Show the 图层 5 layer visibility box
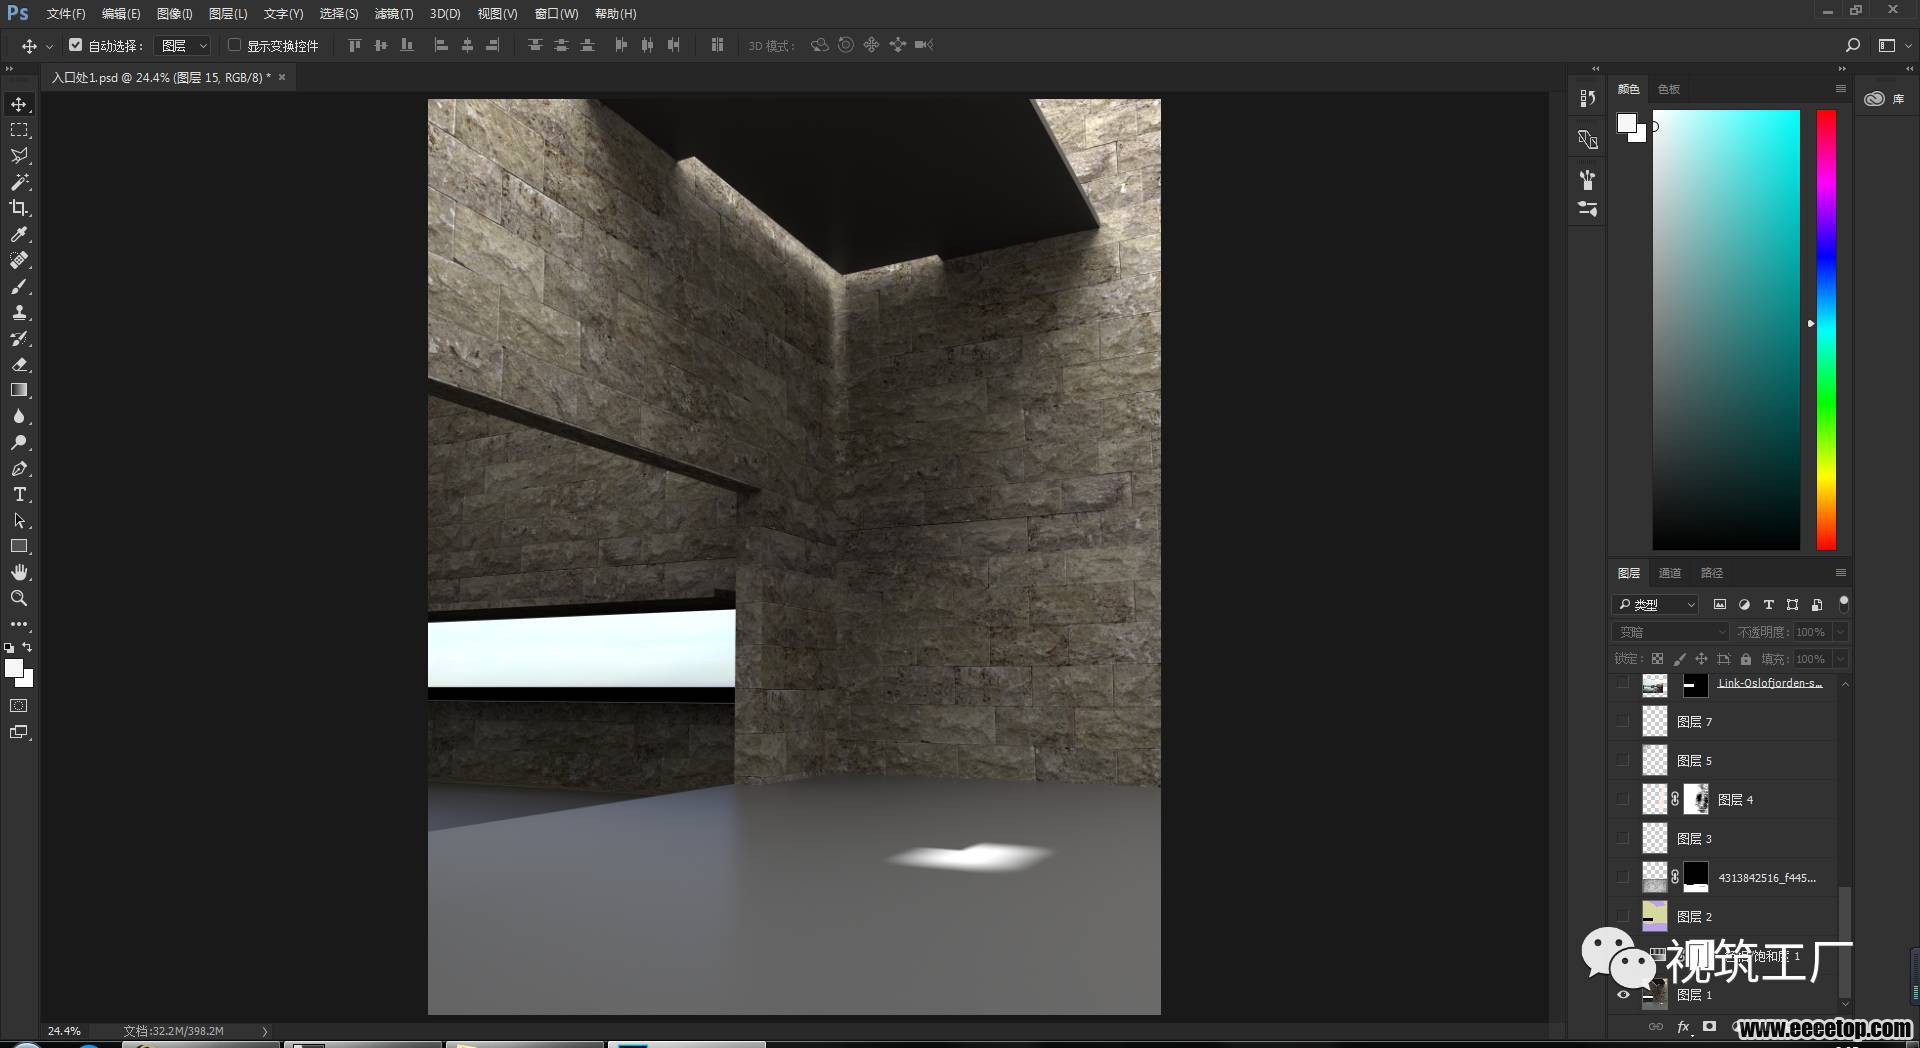 point(1623,760)
